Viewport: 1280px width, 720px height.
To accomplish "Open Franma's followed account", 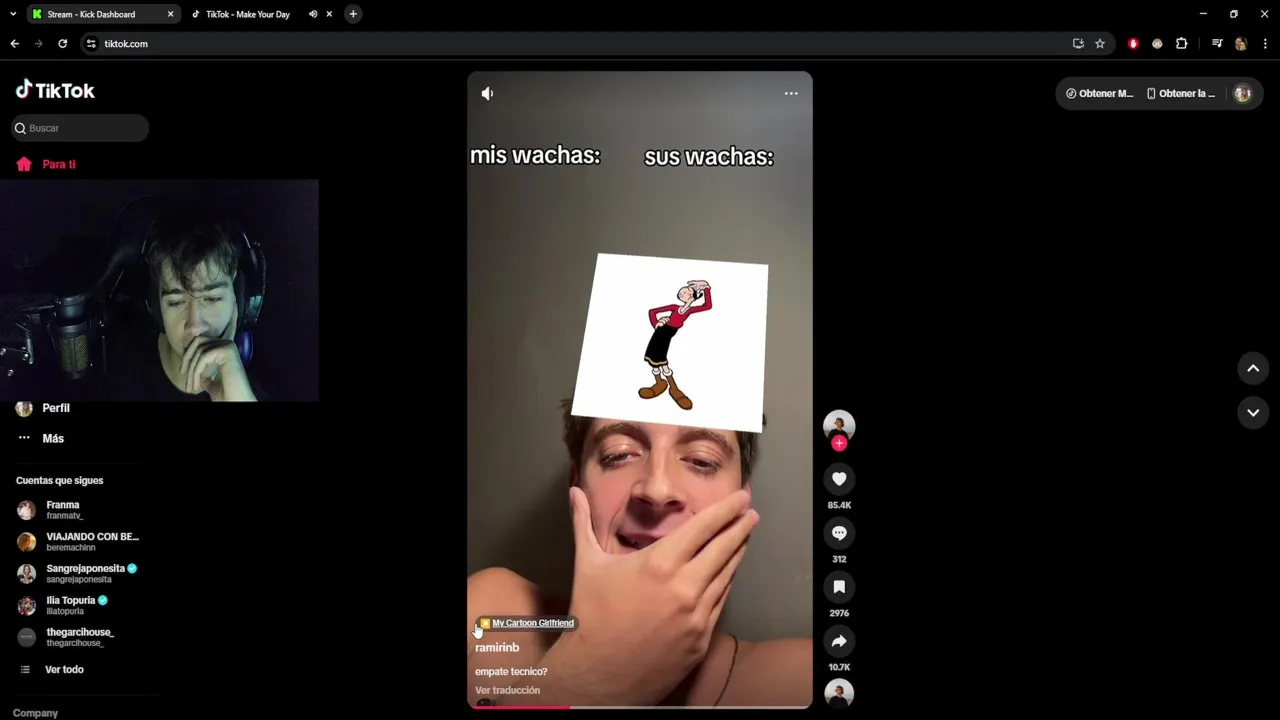I will point(63,510).
